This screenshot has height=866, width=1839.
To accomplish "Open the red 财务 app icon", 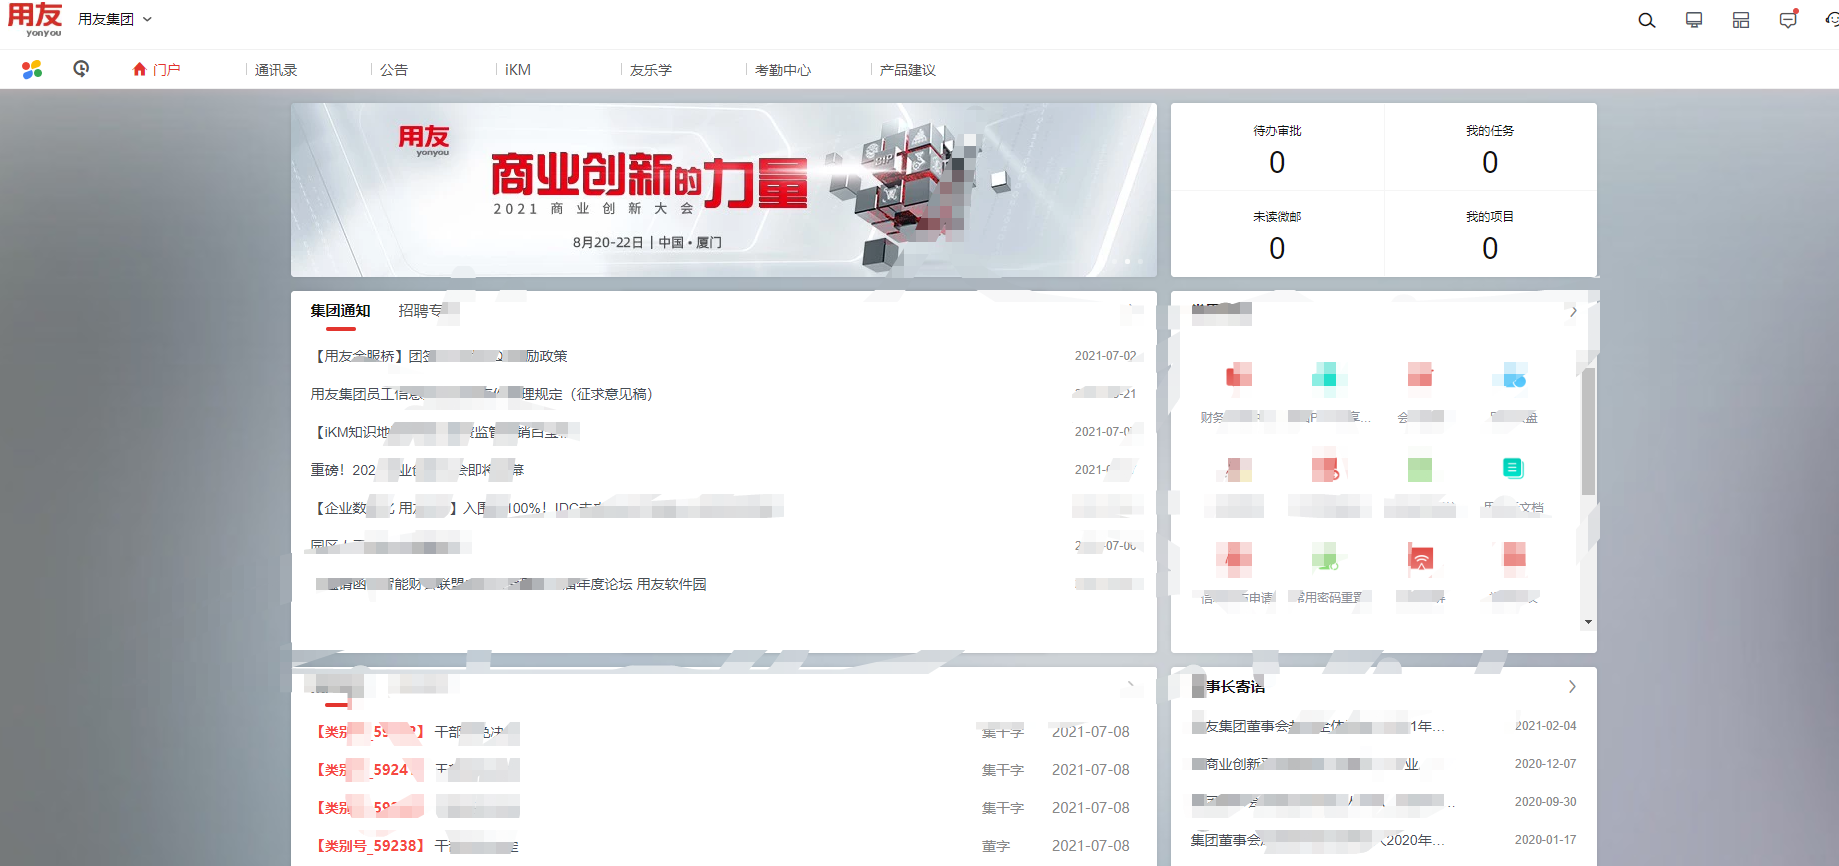I will click(1238, 375).
